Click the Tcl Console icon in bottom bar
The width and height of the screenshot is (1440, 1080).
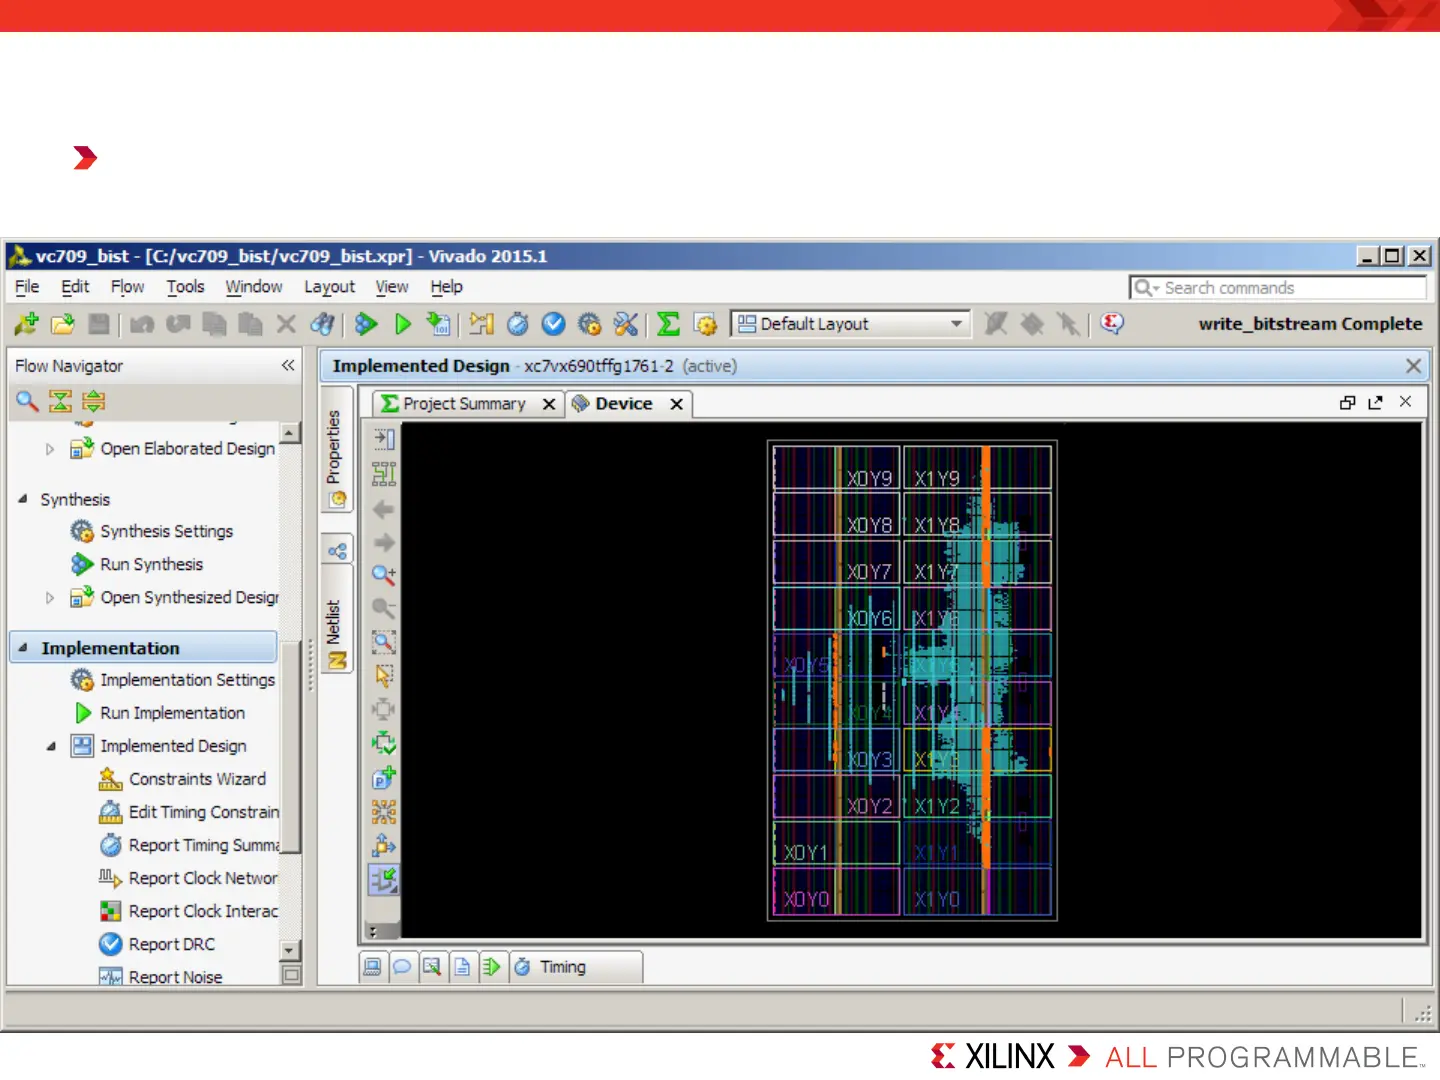tap(372, 967)
